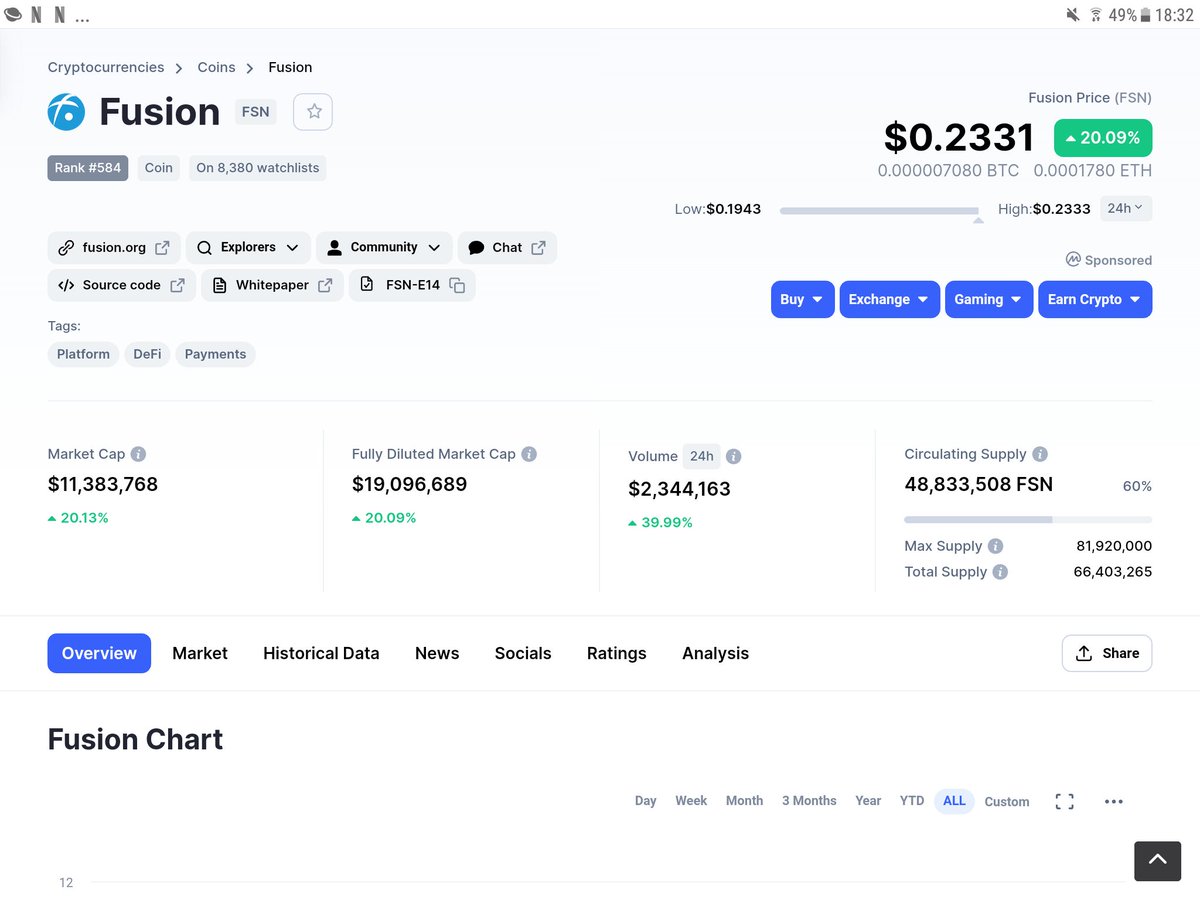Switch to the Market tab
The image size is (1200, 900).
click(200, 653)
